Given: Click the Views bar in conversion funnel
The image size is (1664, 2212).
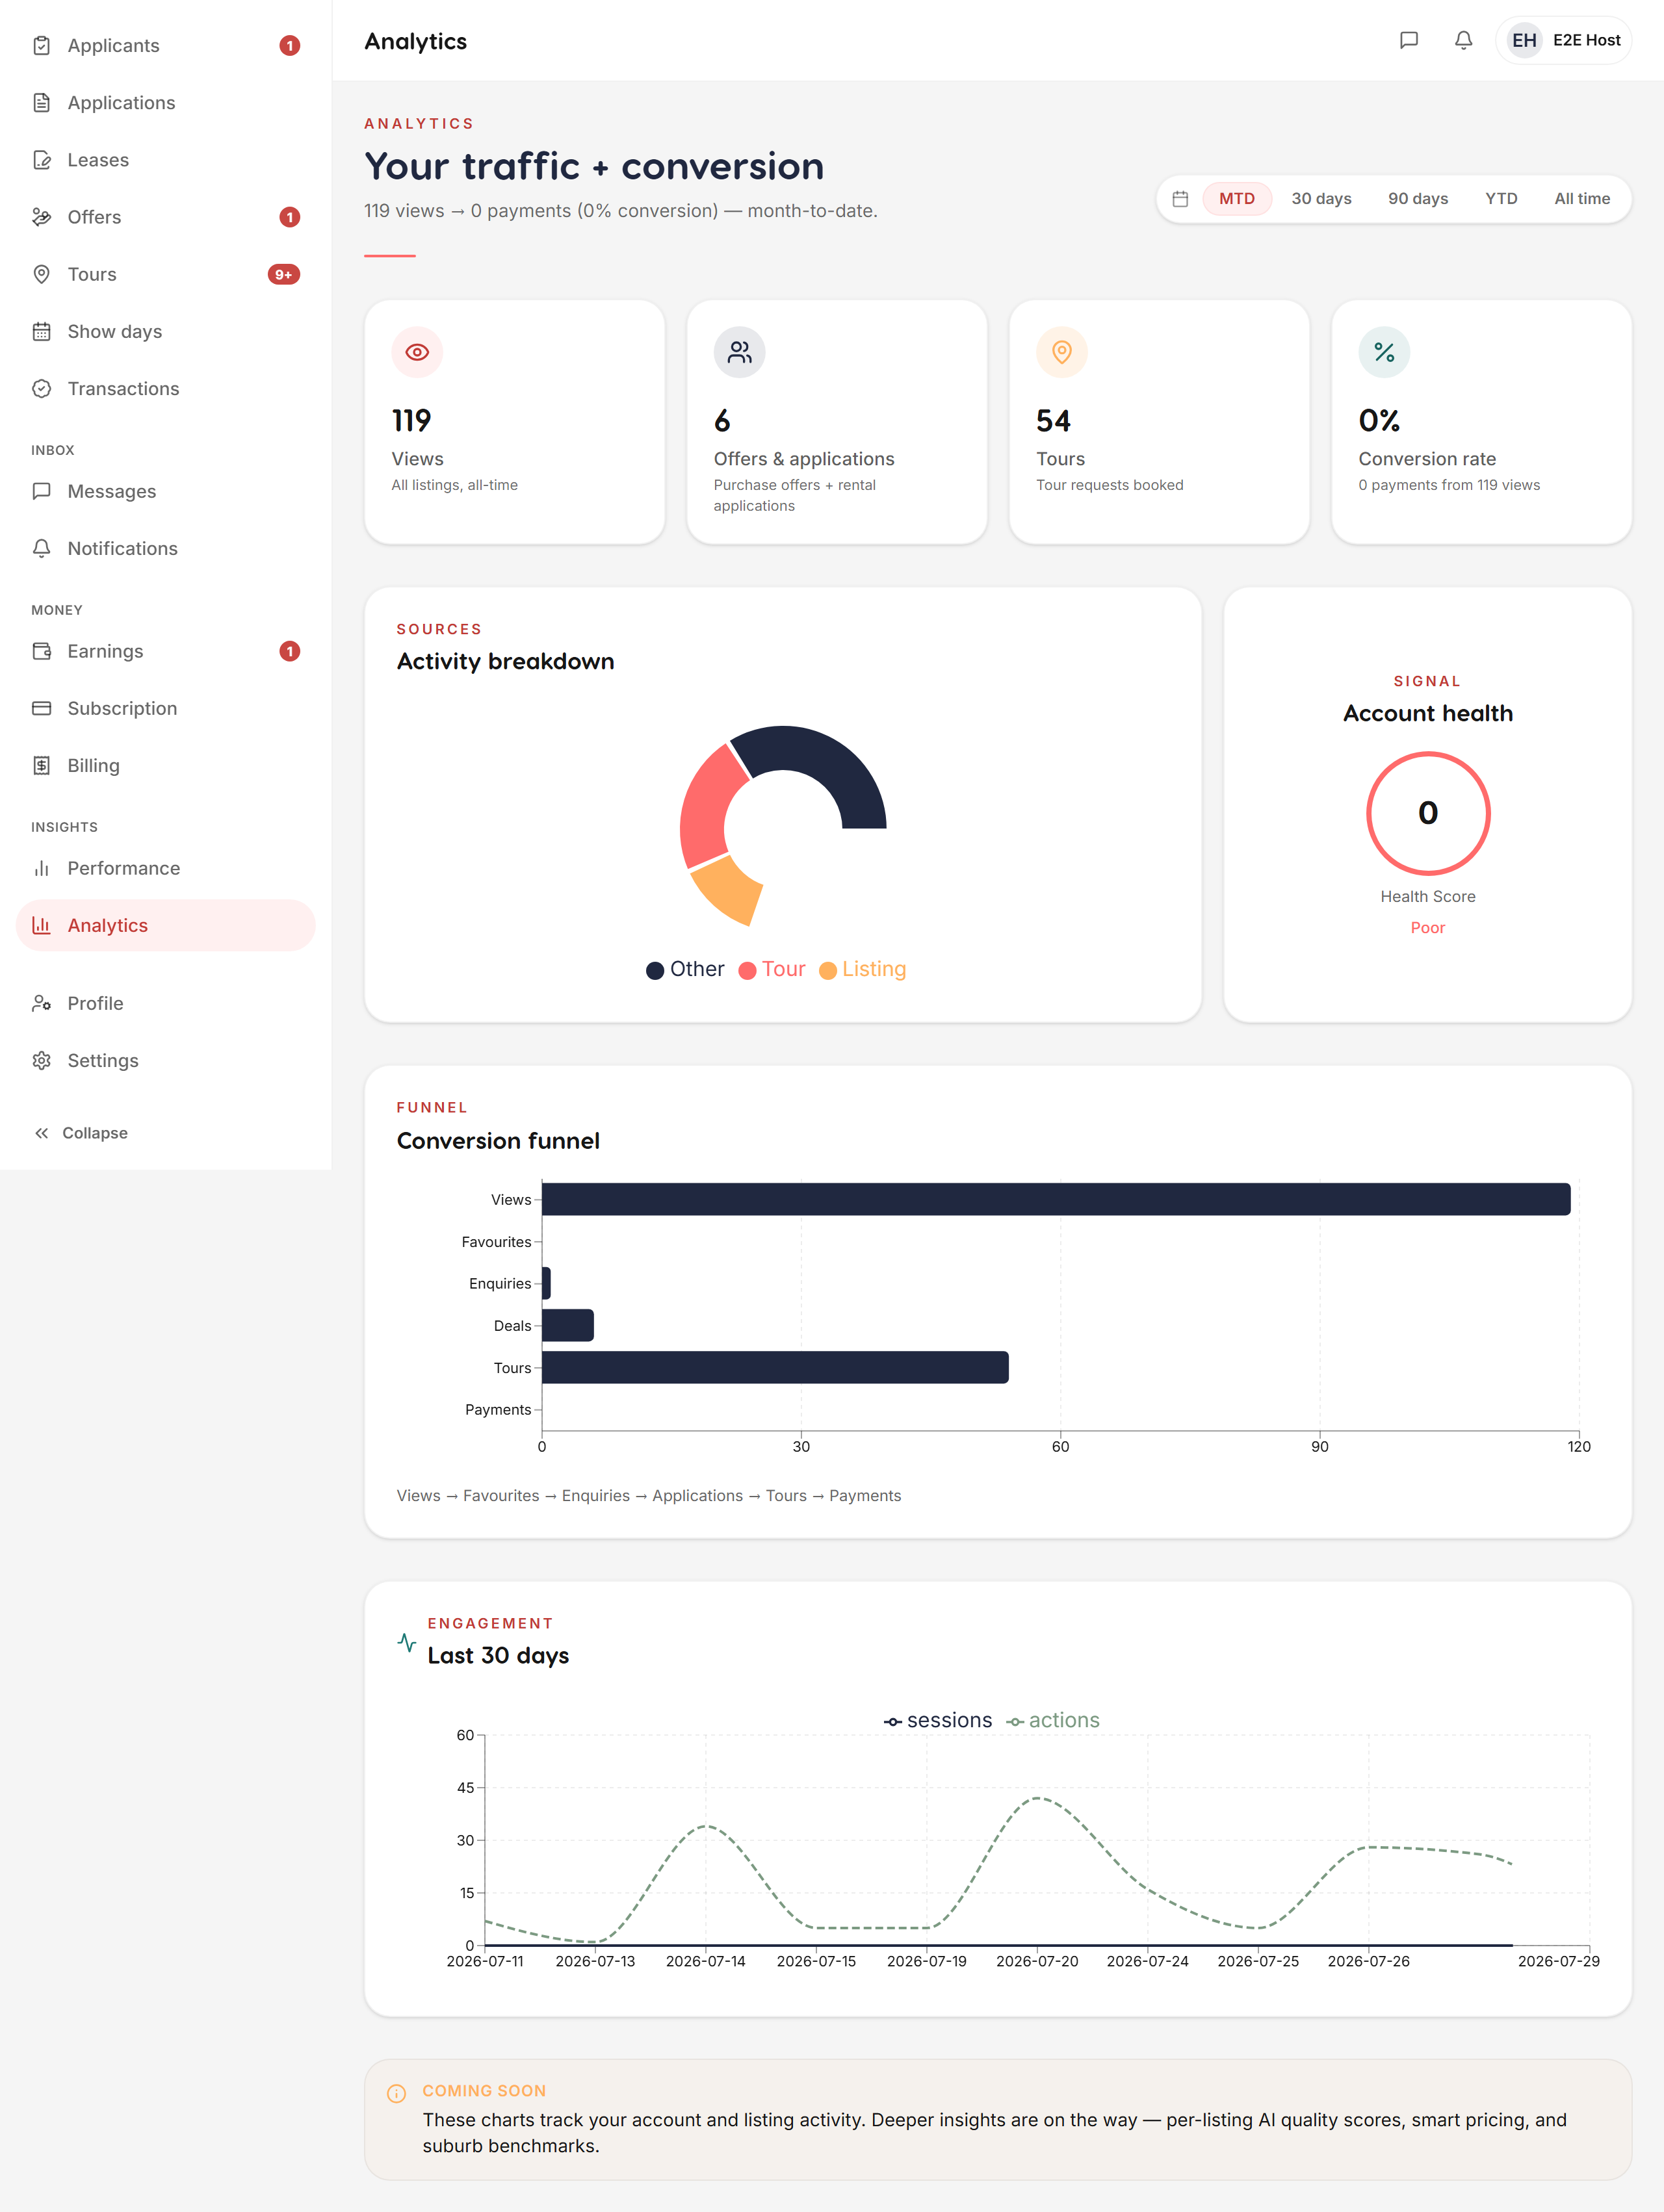Looking at the screenshot, I should point(1056,1199).
